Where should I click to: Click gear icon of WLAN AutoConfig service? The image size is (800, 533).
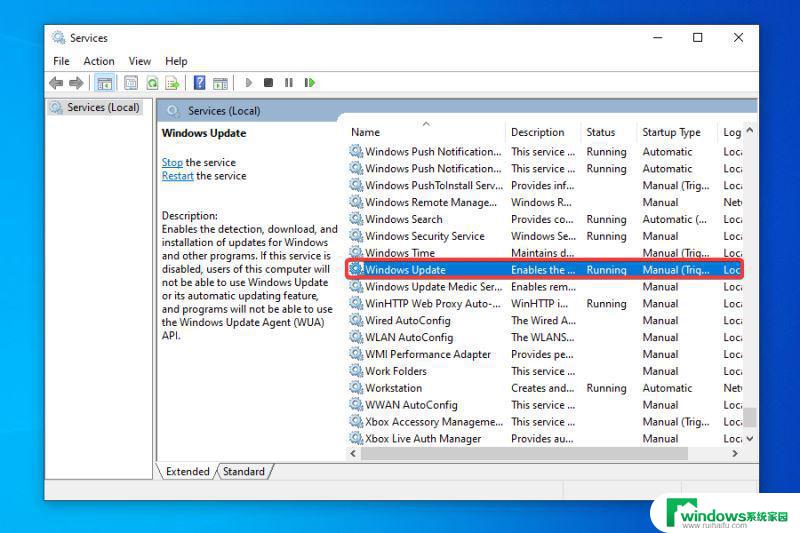coord(356,337)
